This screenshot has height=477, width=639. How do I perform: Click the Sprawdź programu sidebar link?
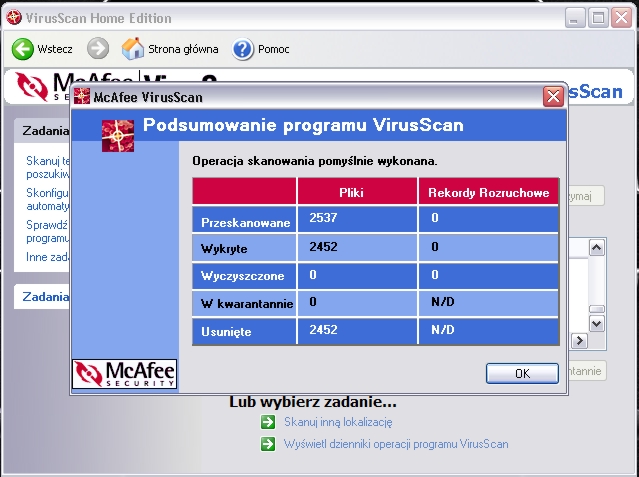point(48,231)
